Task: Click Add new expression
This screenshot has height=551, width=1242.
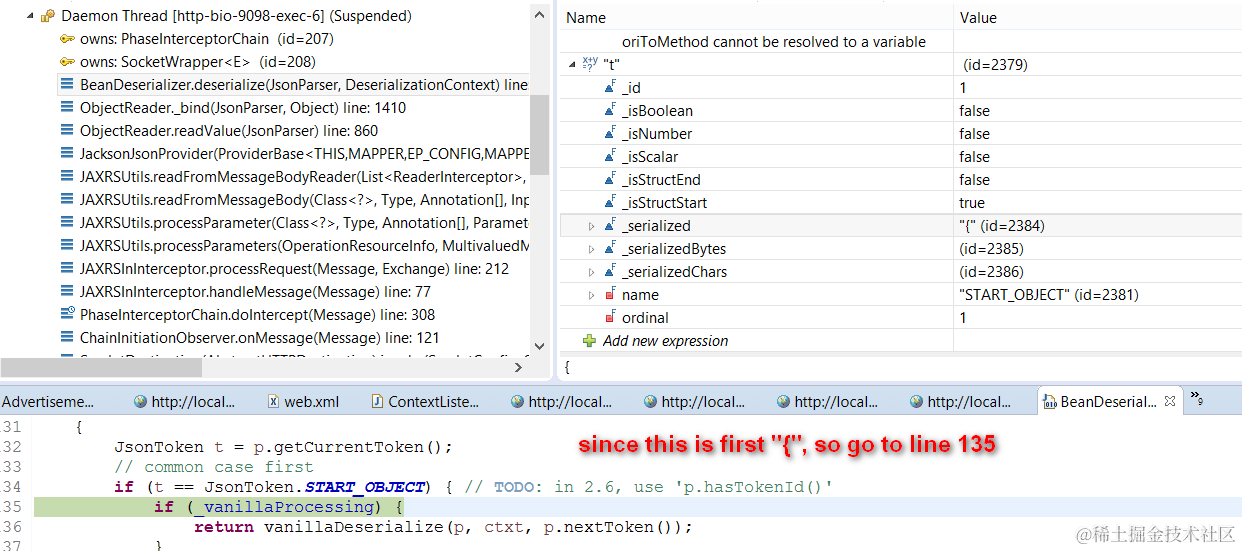Action: coord(665,341)
